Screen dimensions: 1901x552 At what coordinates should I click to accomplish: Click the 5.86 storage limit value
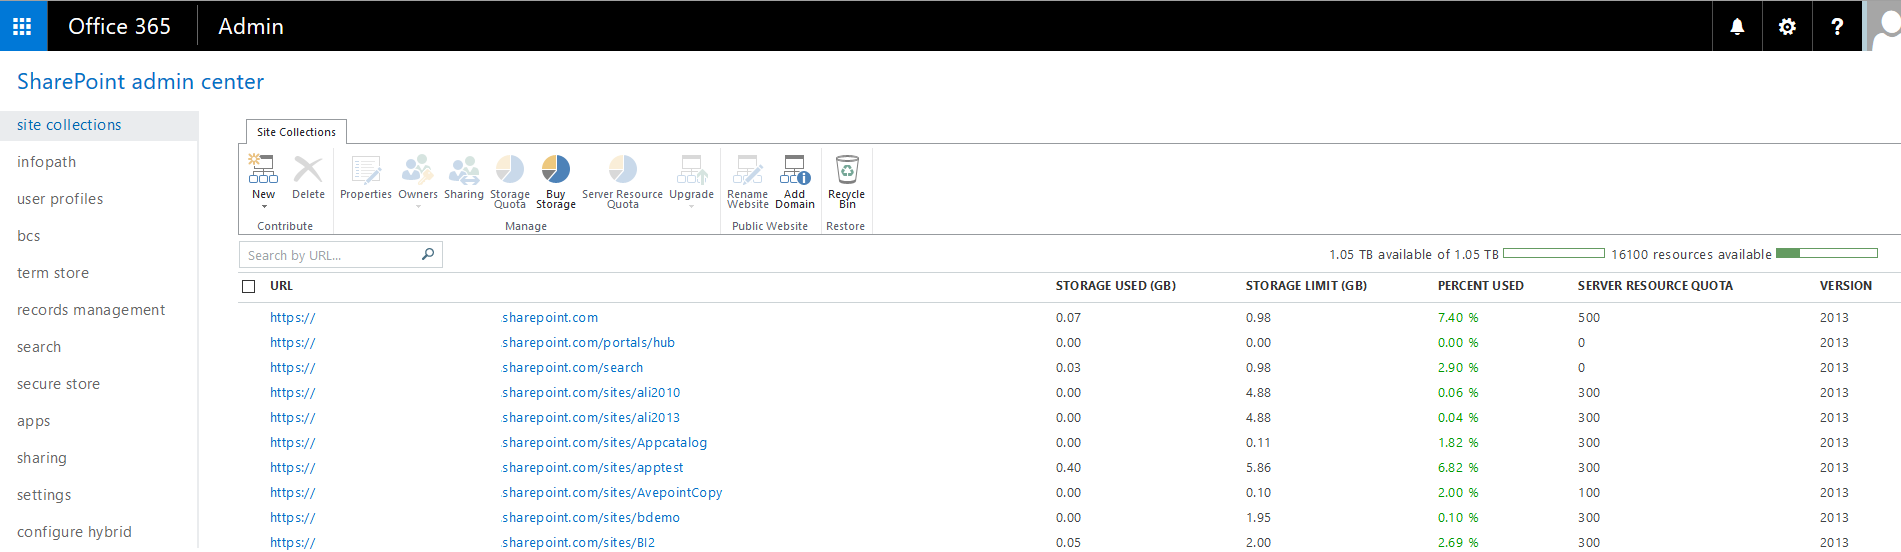coord(1258,468)
